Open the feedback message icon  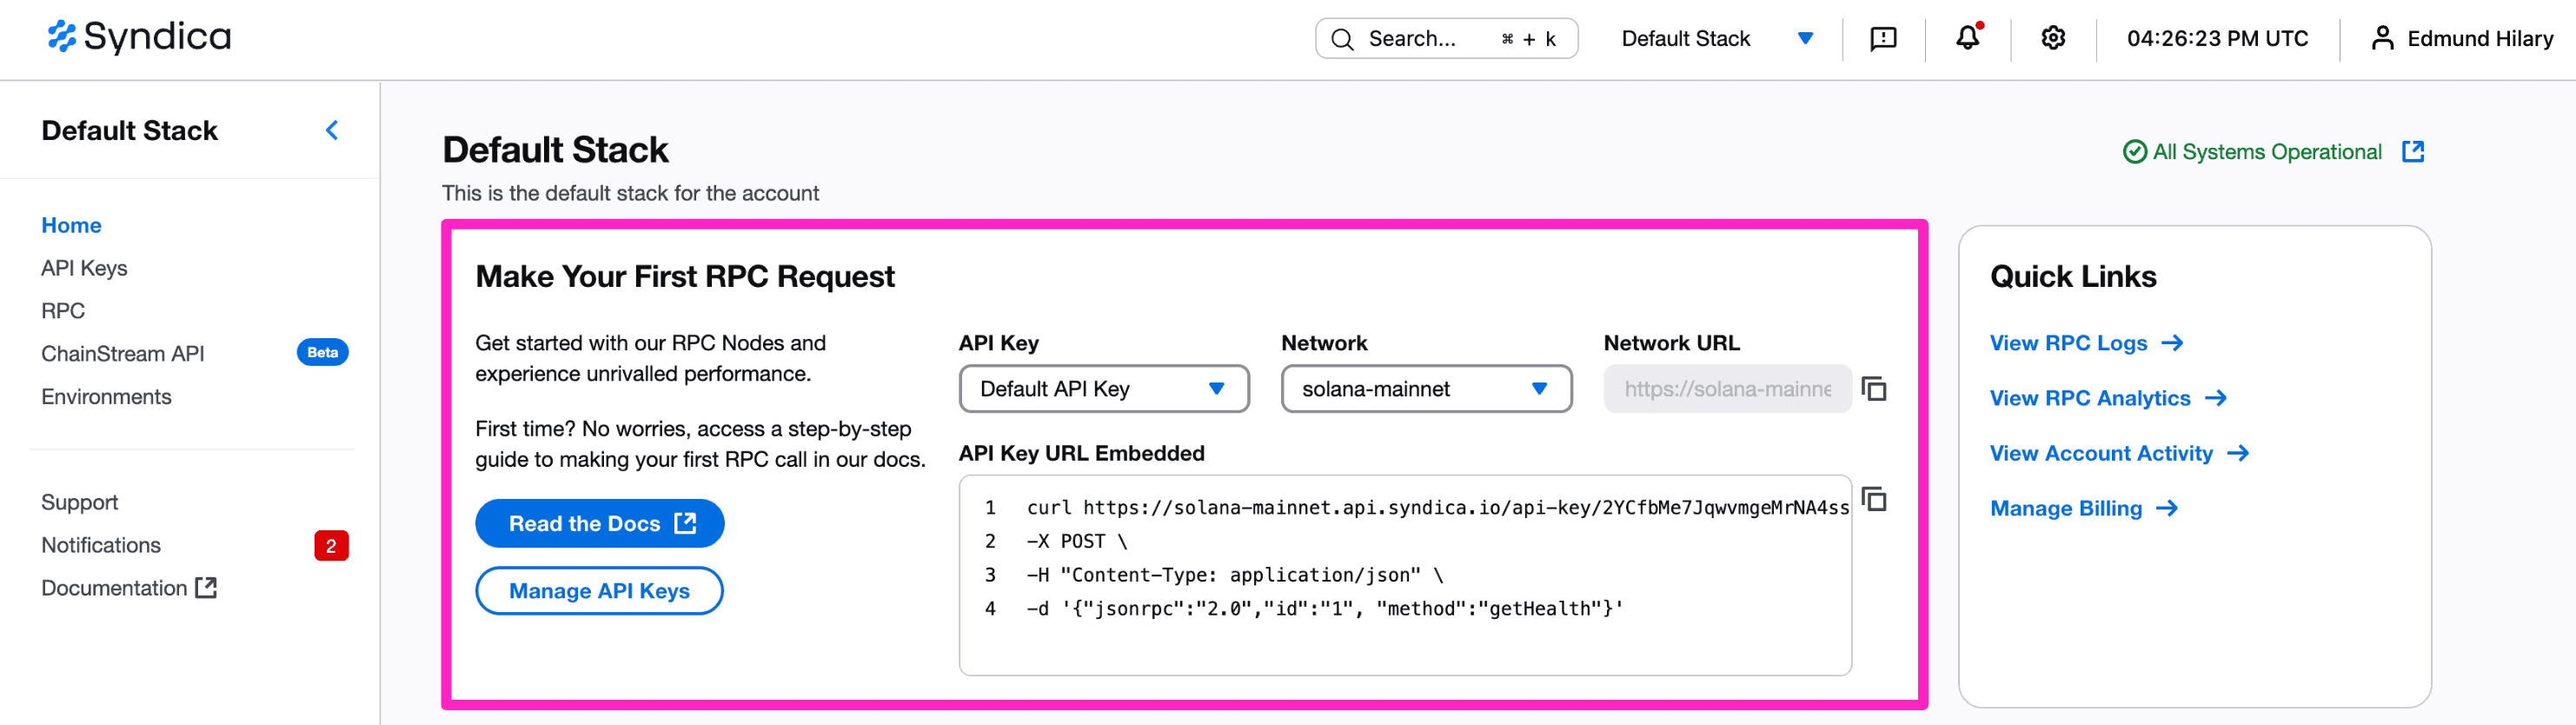click(1883, 38)
